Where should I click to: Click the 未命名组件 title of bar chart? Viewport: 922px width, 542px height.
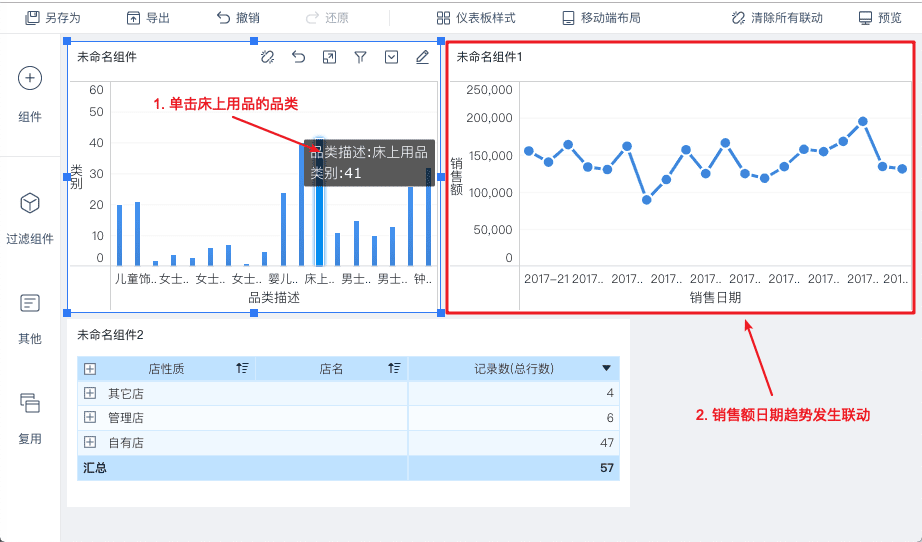click(x=107, y=57)
